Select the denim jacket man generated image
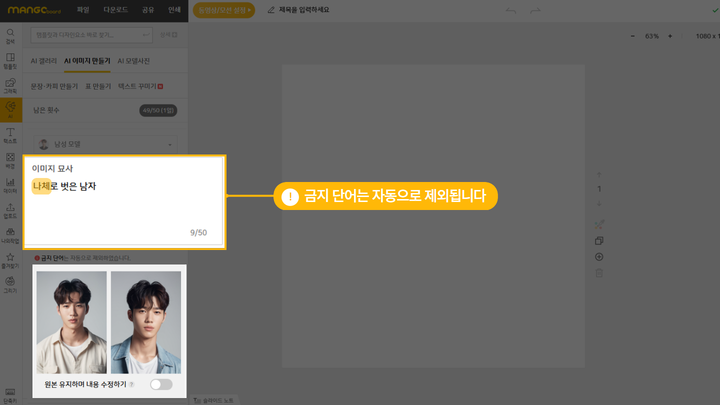 coord(146,322)
